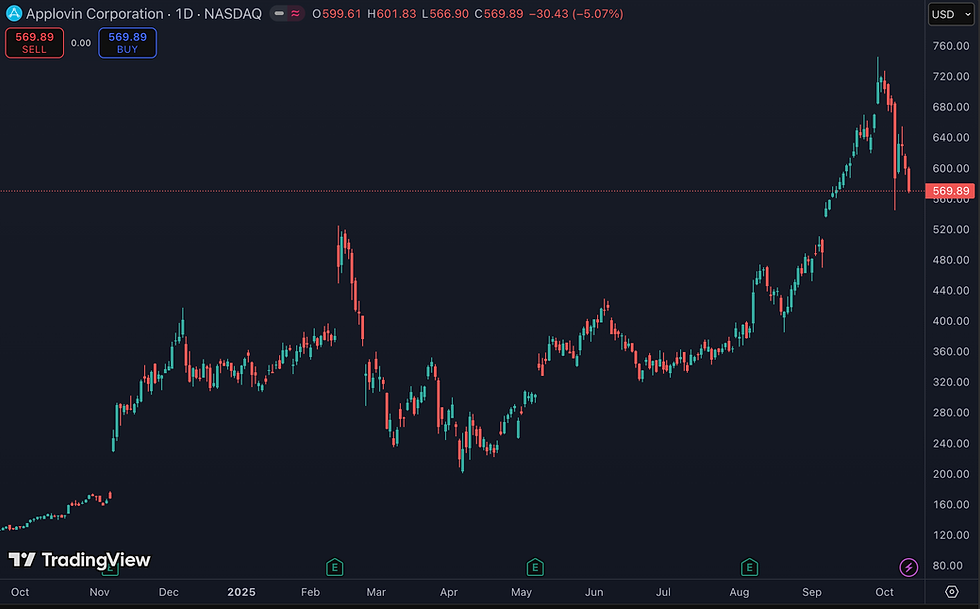This screenshot has width=980, height=609.
Task: Click the Applovin logo icon
Action: pyautogui.click(x=13, y=13)
